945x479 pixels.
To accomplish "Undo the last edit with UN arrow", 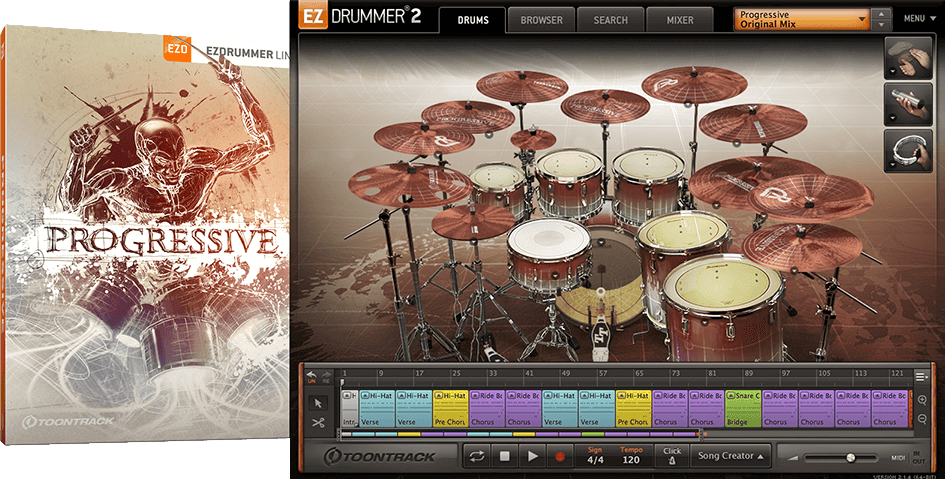I will [312, 377].
